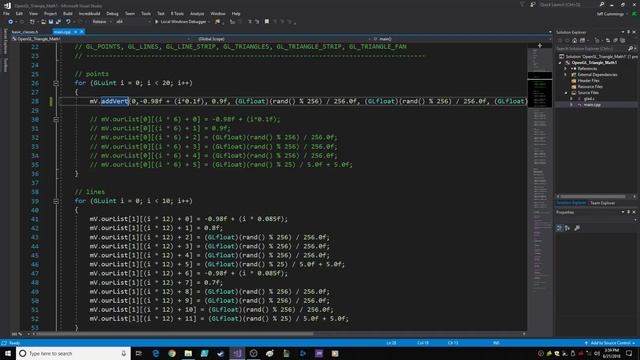Screen dimensions: 640x360
Task: Open the Help menu
Action: point(236,13)
